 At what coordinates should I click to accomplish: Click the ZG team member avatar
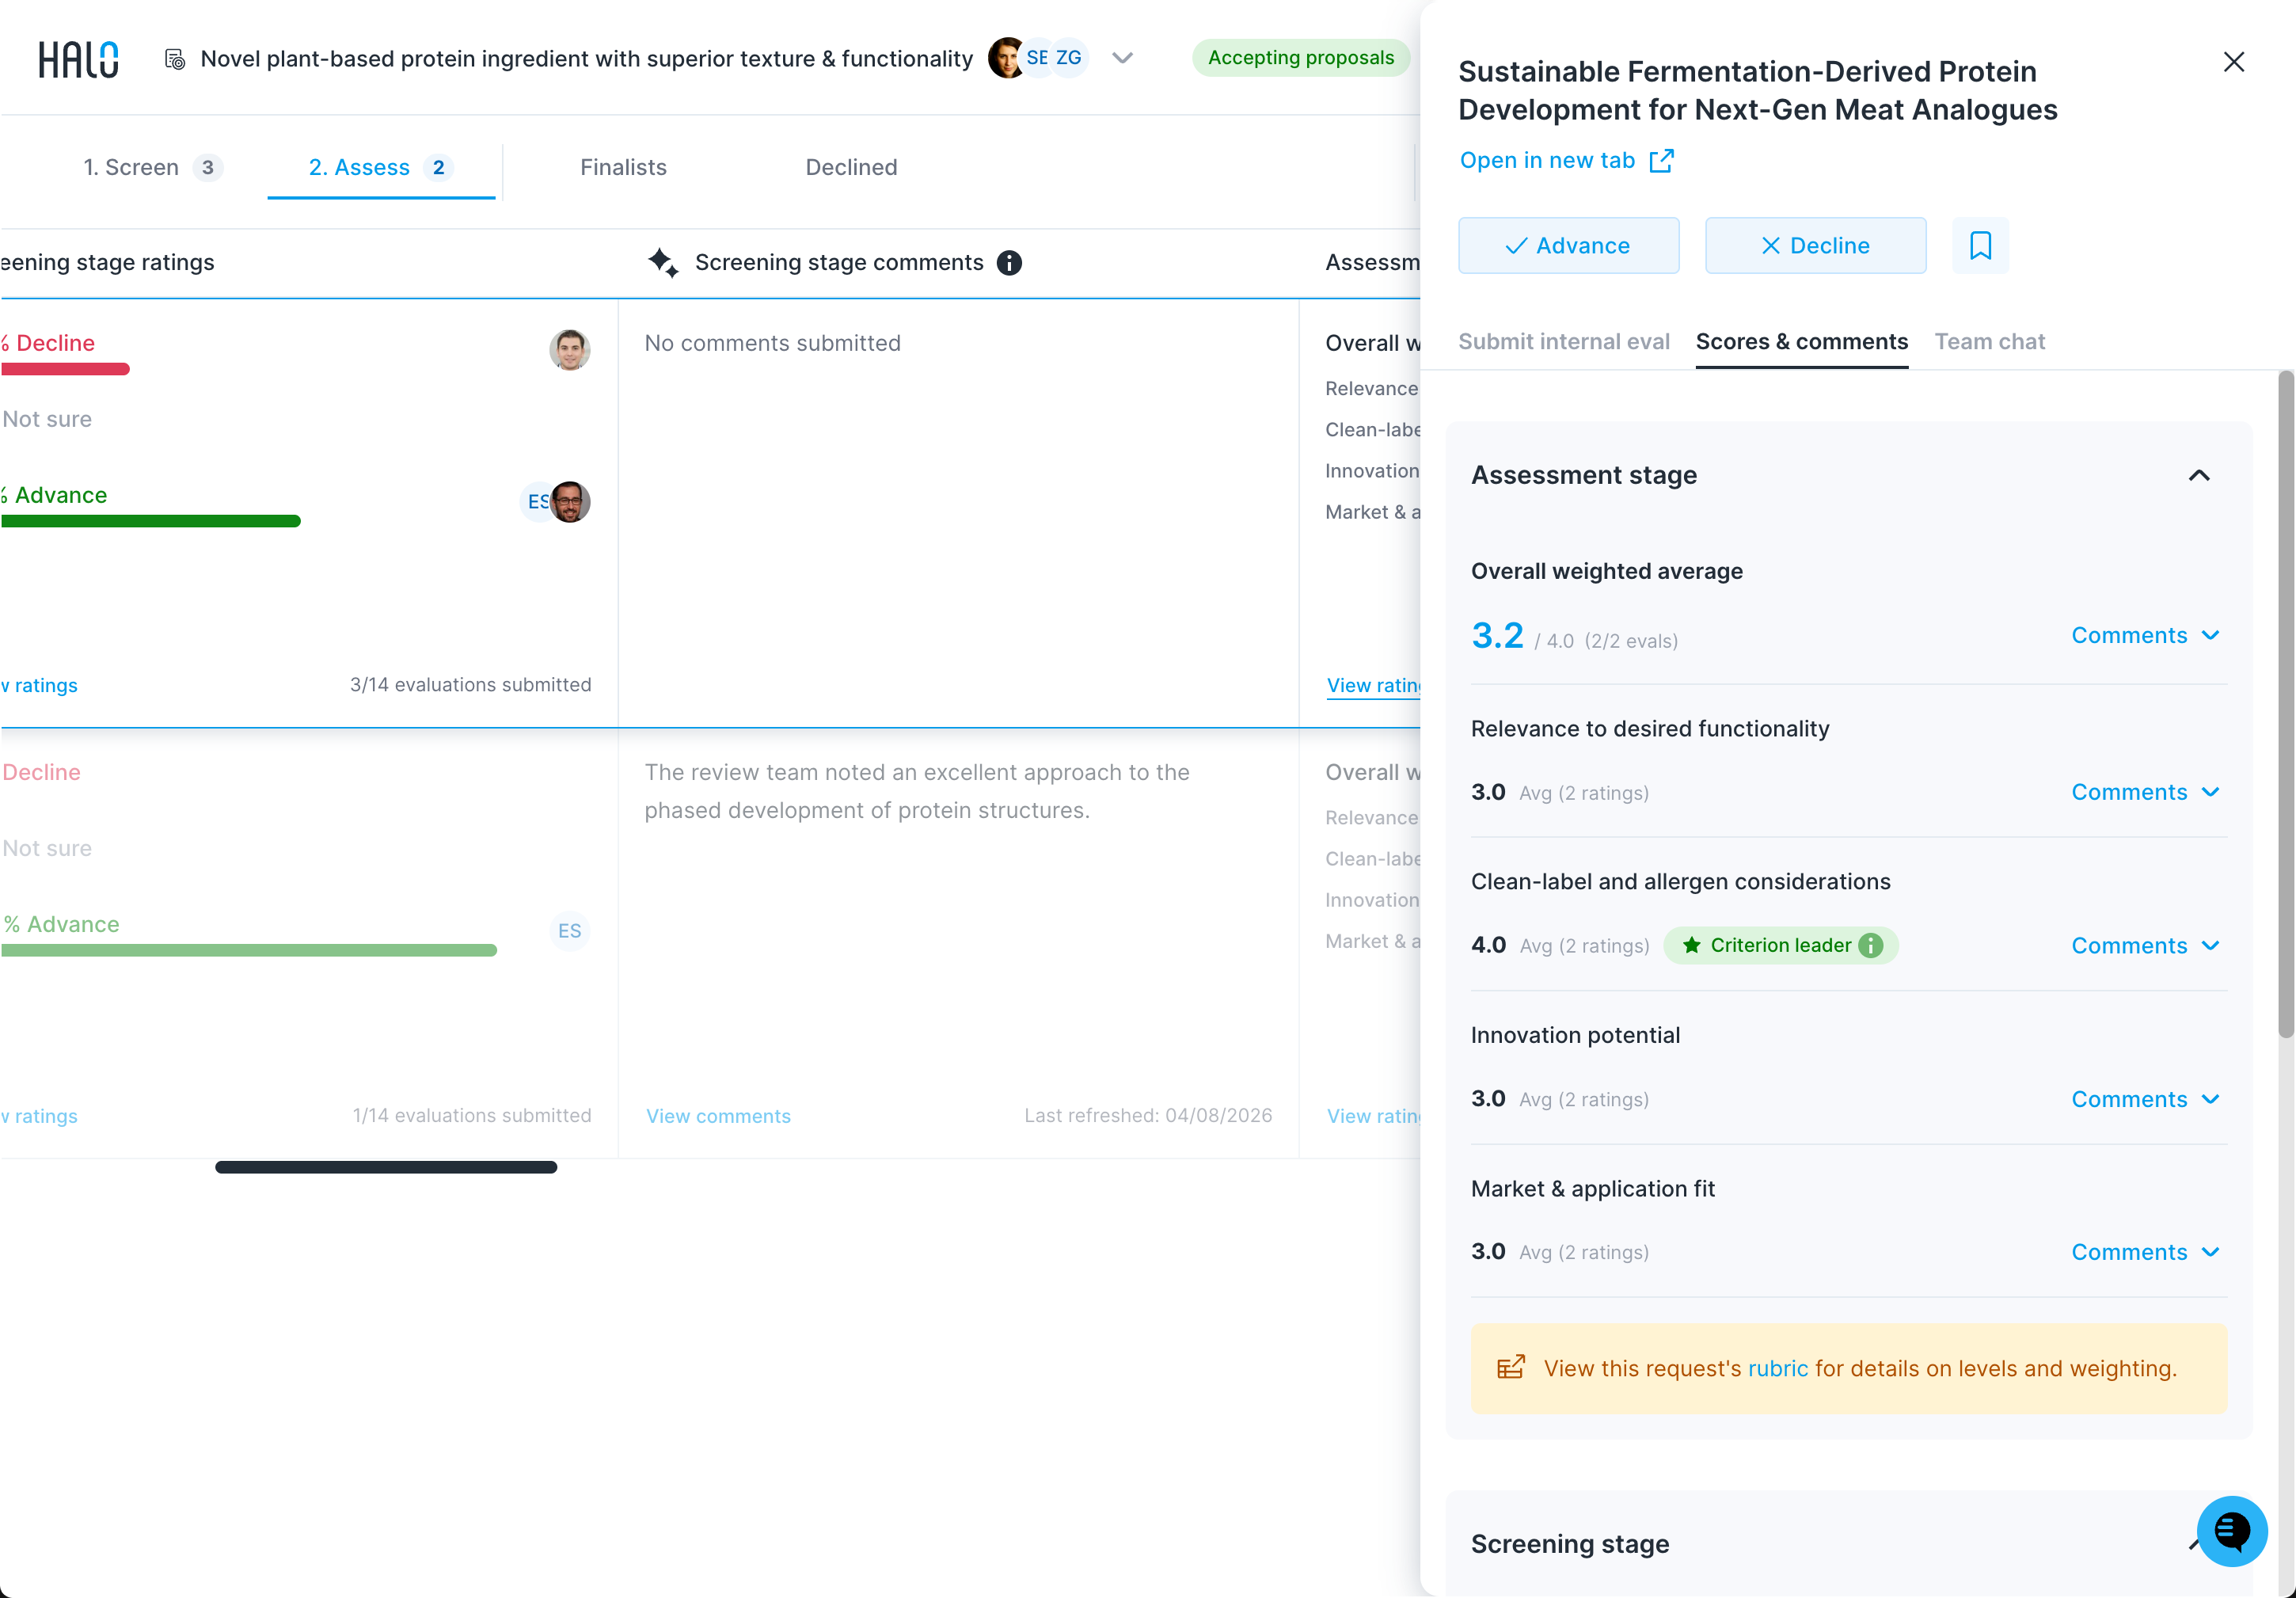pyautogui.click(x=1068, y=58)
